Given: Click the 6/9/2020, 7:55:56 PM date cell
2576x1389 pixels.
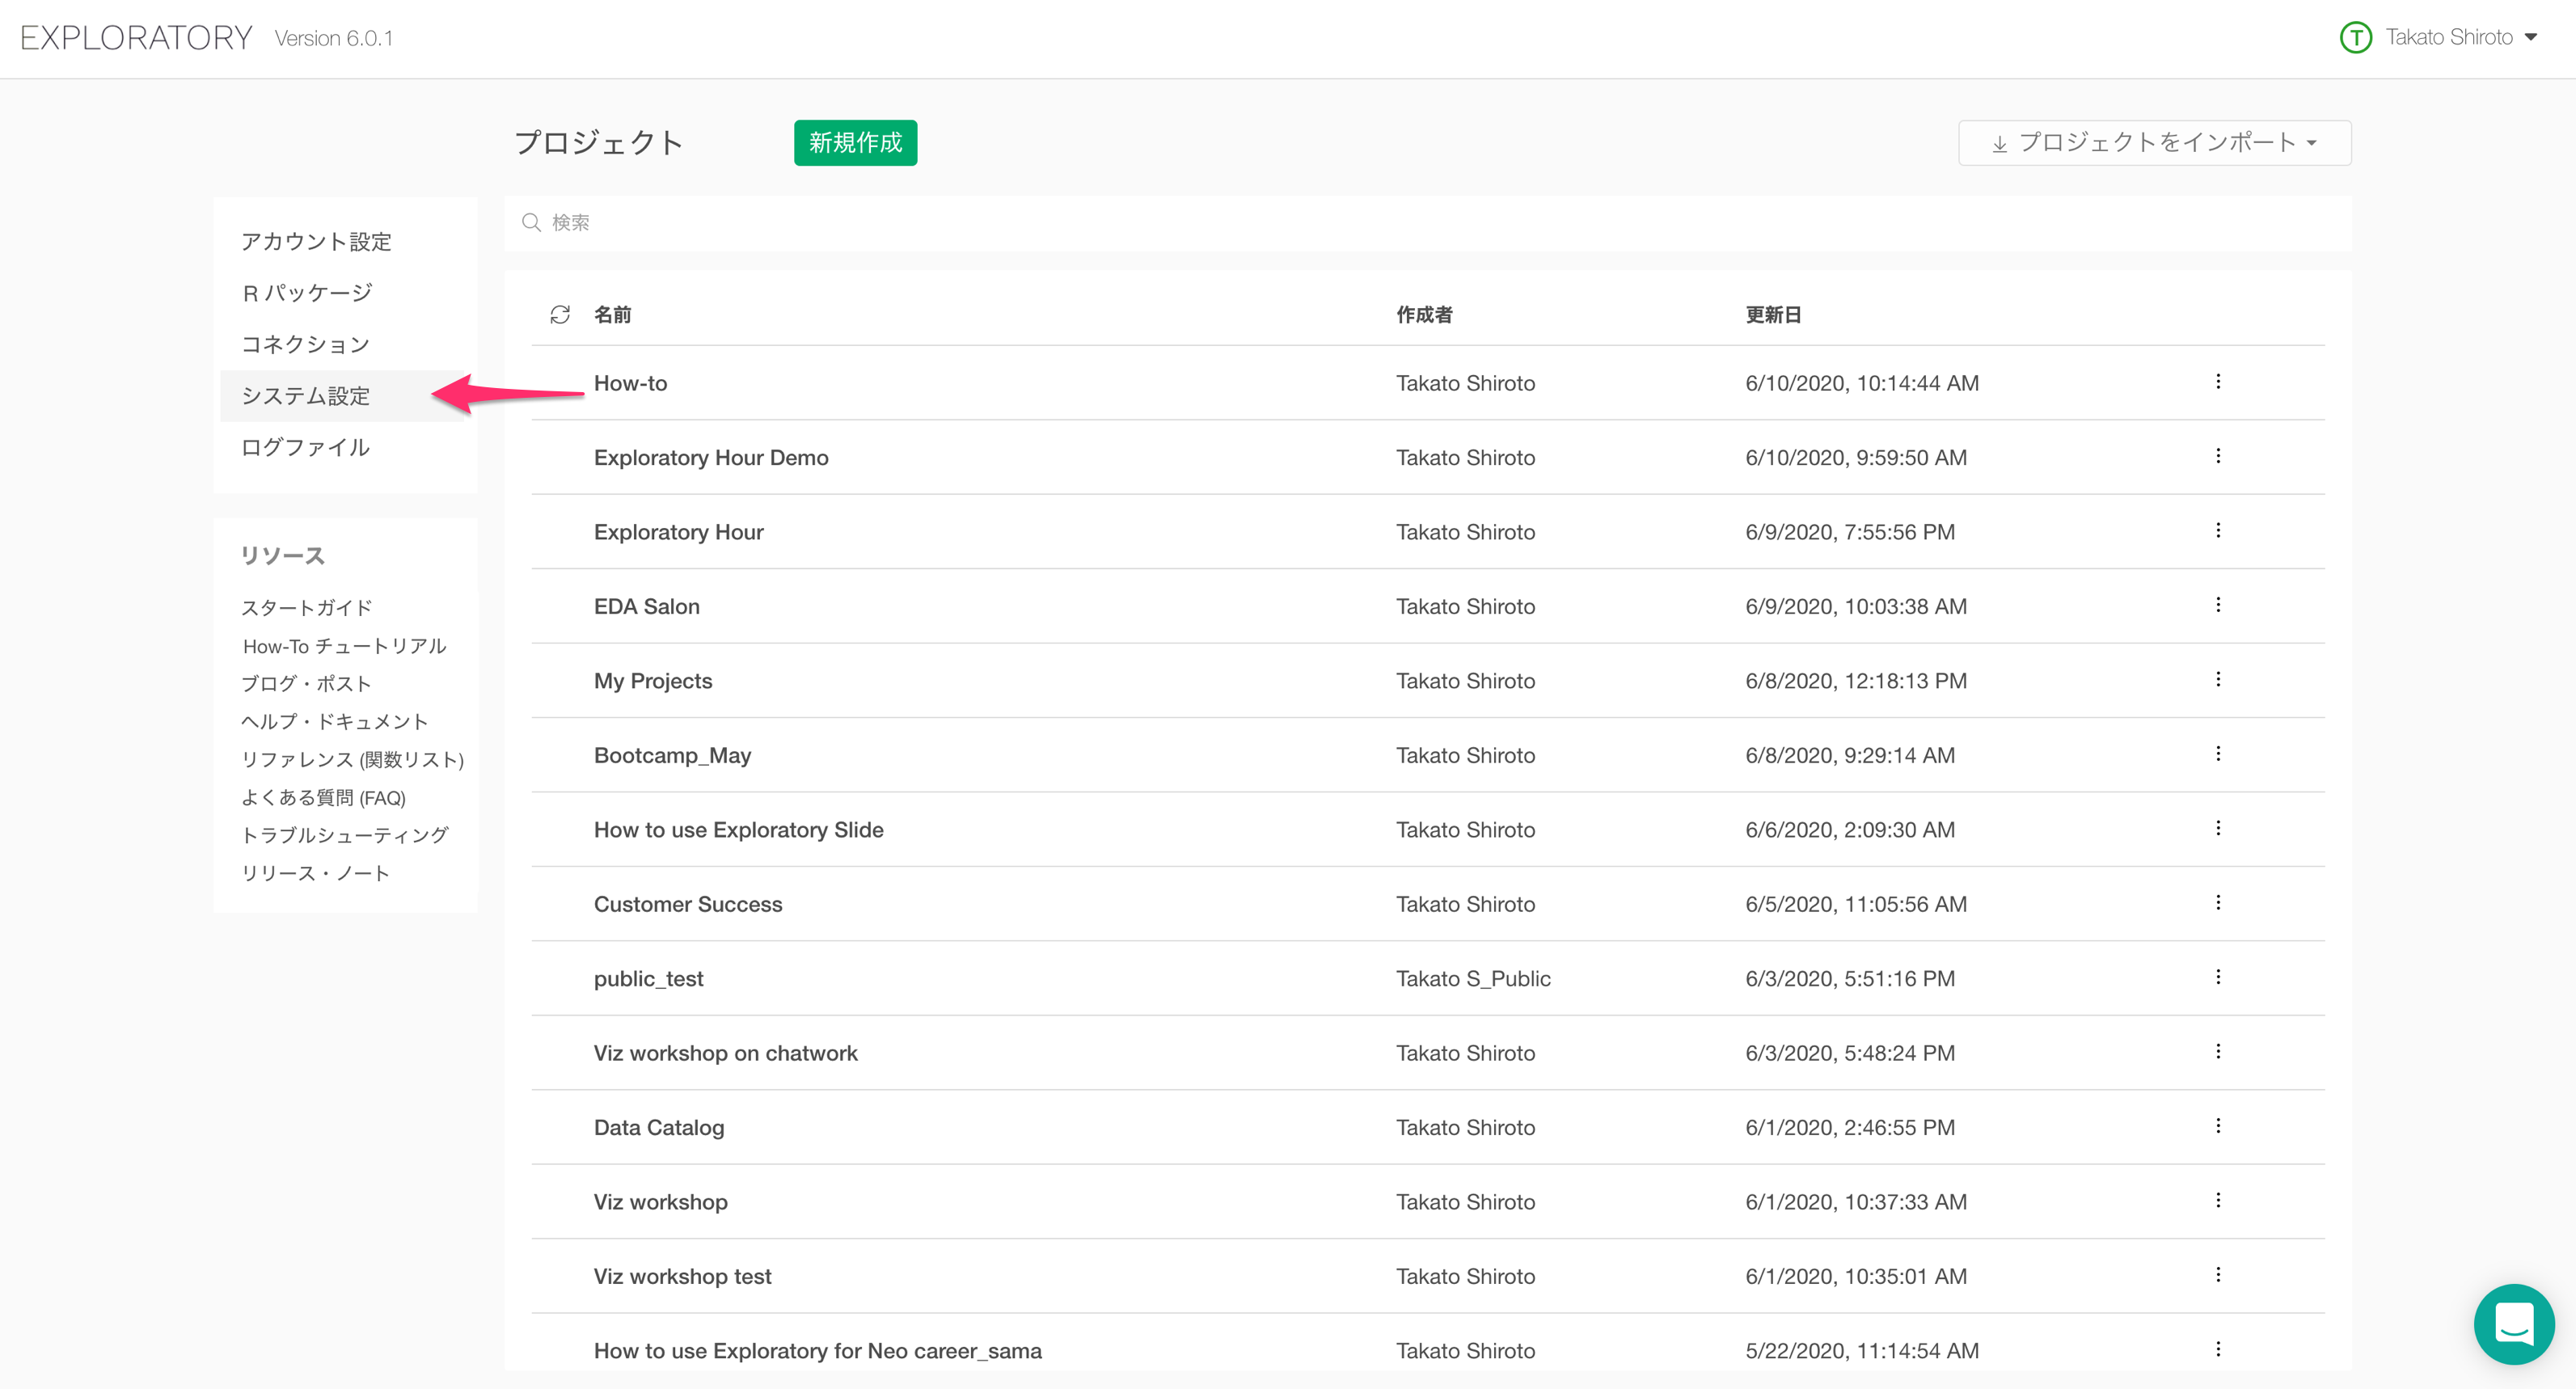Looking at the screenshot, I should (x=1850, y=532).
